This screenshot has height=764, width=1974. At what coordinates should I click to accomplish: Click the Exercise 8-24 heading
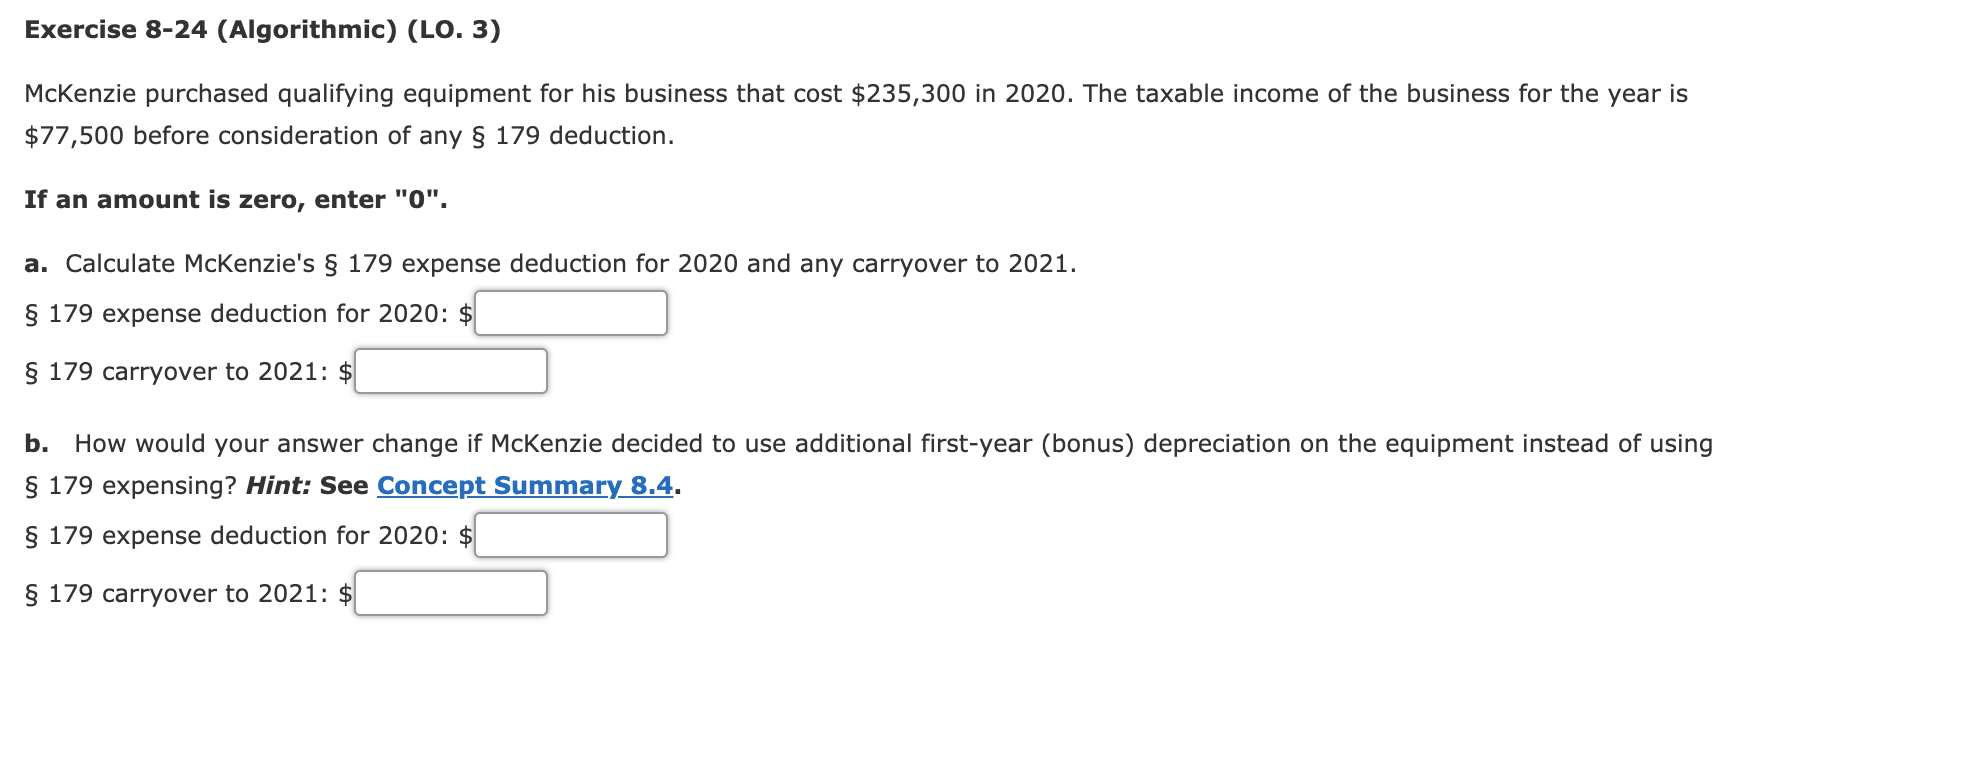coord(262,30)
